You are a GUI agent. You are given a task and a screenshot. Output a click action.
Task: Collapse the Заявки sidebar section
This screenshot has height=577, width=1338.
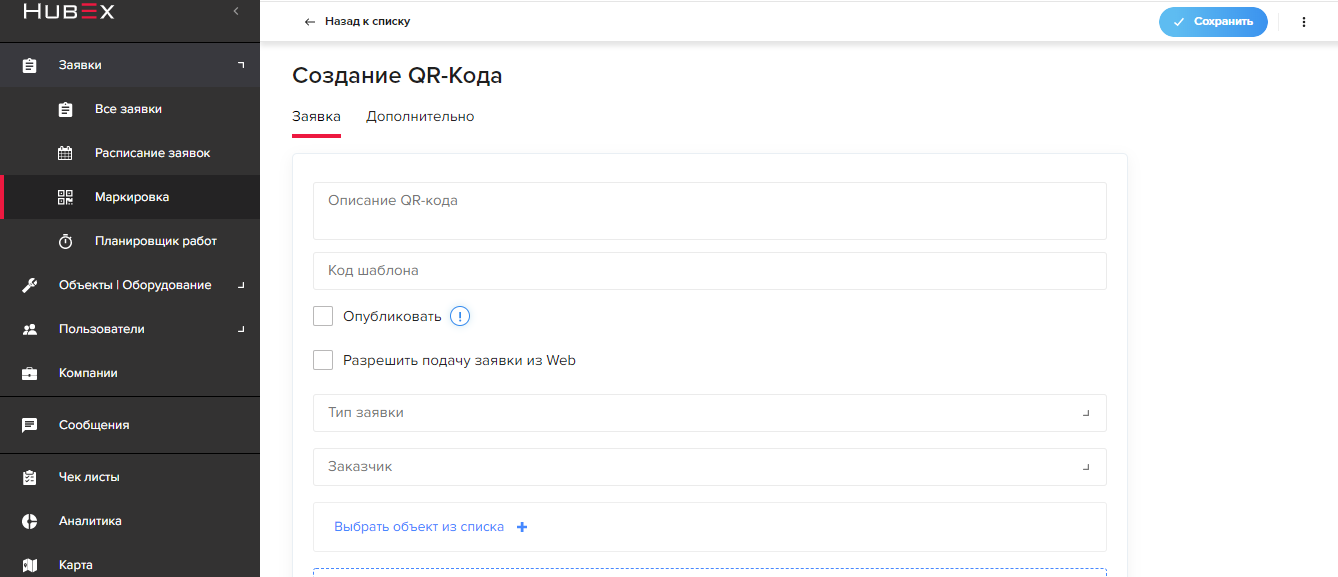[130, 65]
